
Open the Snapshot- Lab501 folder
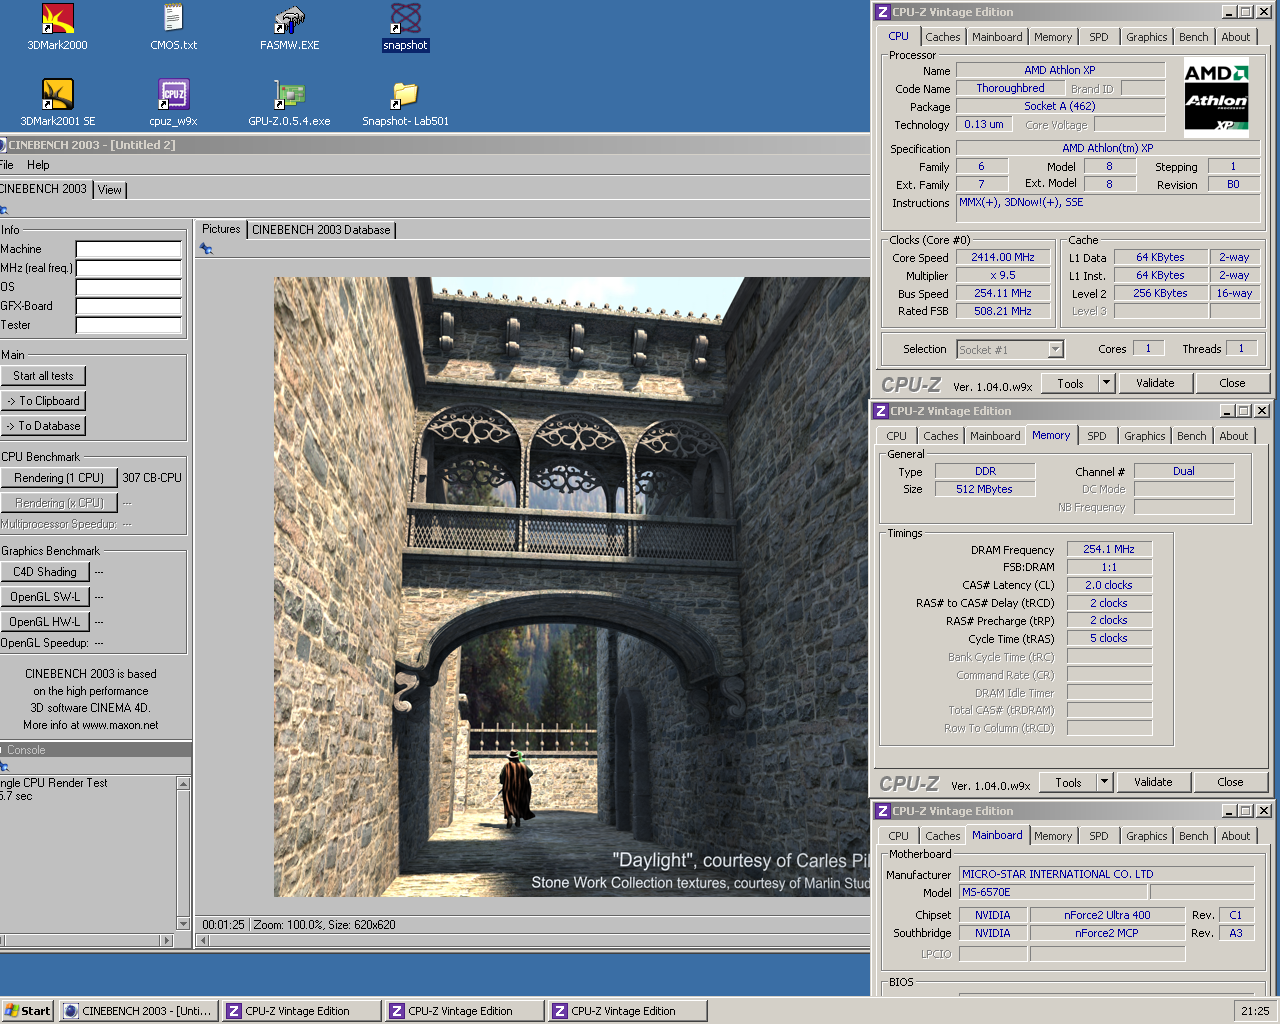point(405,103)
